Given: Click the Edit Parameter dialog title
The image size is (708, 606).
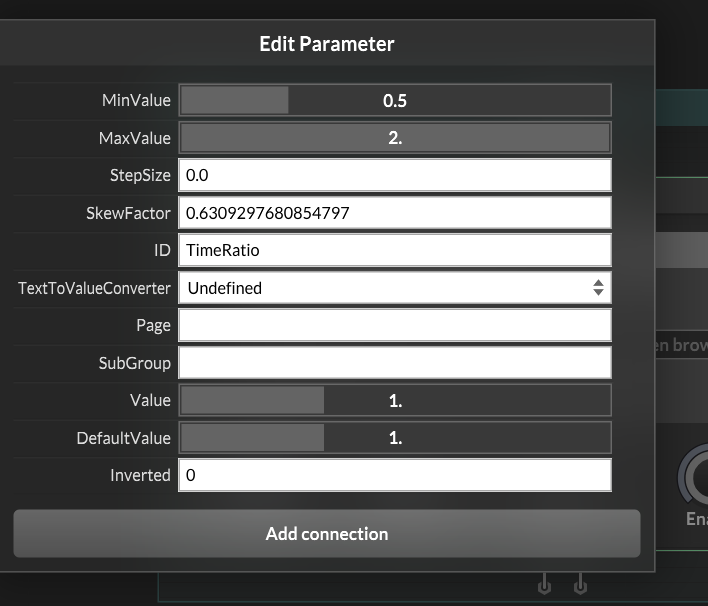Looking at the screenshot, I should pos(327,44).
